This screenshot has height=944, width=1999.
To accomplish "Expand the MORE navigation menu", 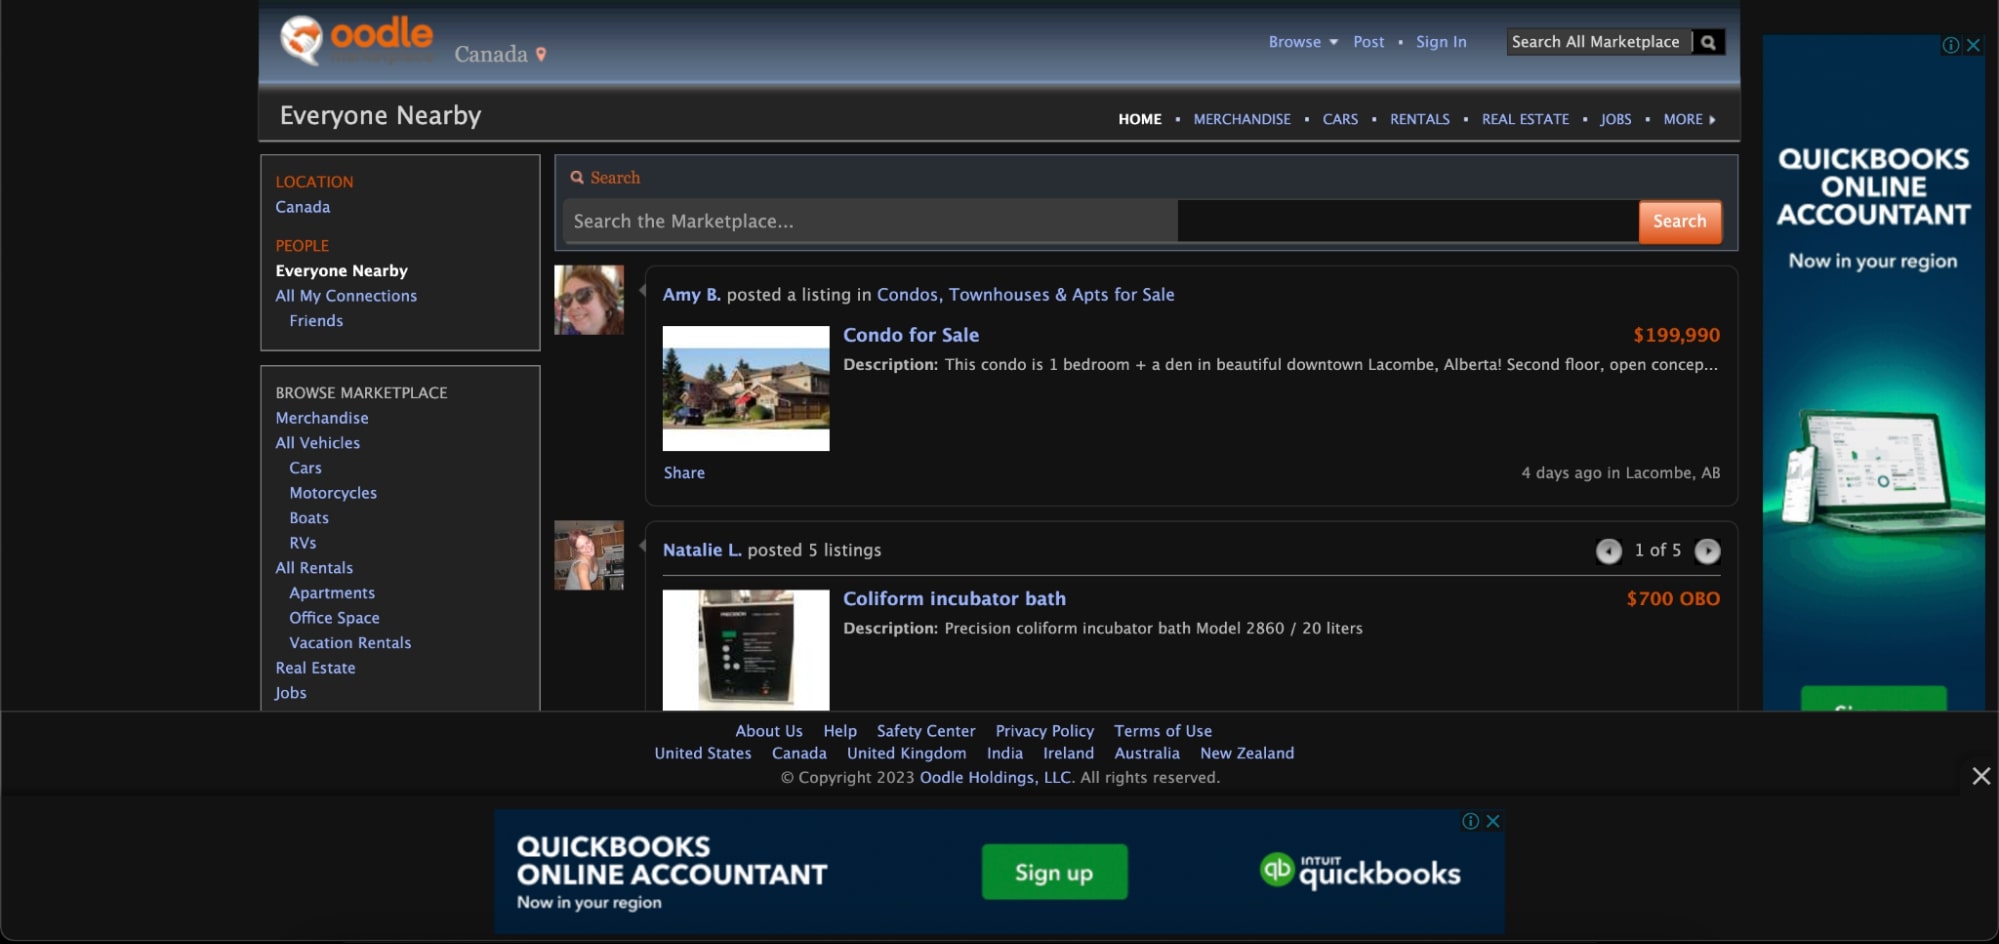I will 1689,119.
